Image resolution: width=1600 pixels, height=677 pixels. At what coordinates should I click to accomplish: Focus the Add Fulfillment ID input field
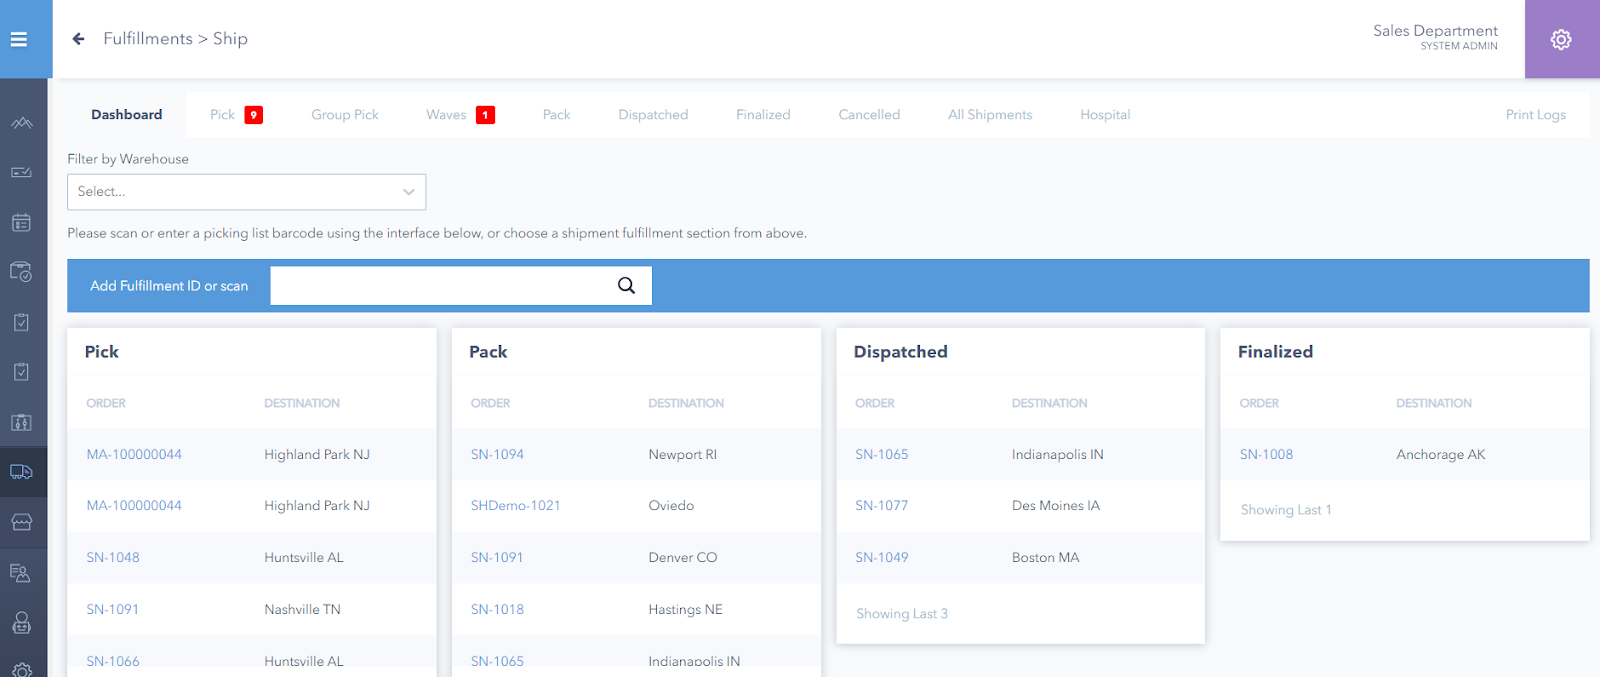[442, 285]
